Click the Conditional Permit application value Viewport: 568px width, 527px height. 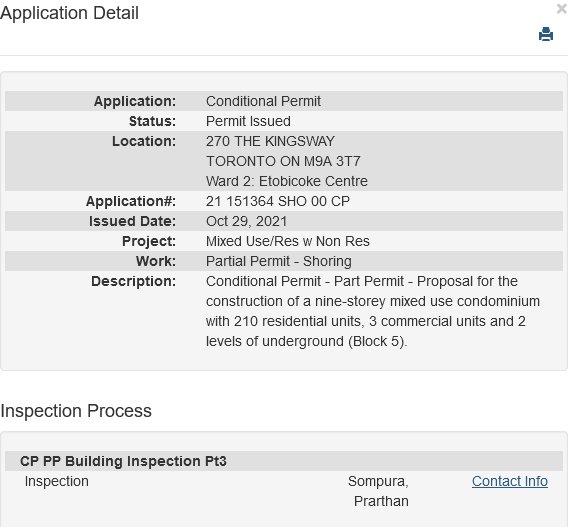point(263,101)
